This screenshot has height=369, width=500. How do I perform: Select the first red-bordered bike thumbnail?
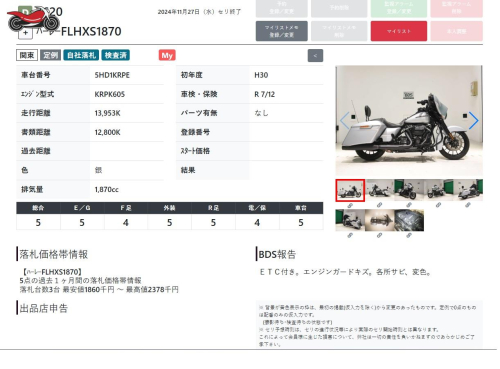350,190
